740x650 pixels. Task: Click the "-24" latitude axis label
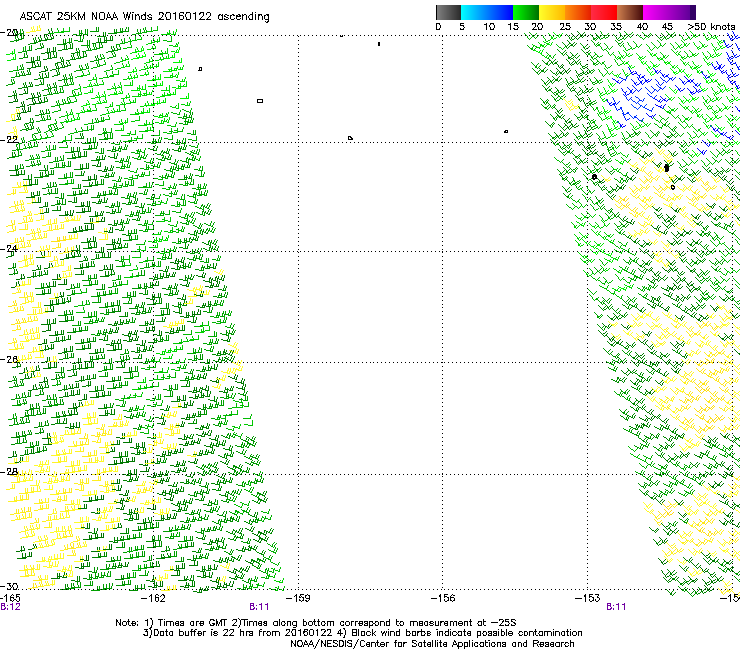[9, 248]
